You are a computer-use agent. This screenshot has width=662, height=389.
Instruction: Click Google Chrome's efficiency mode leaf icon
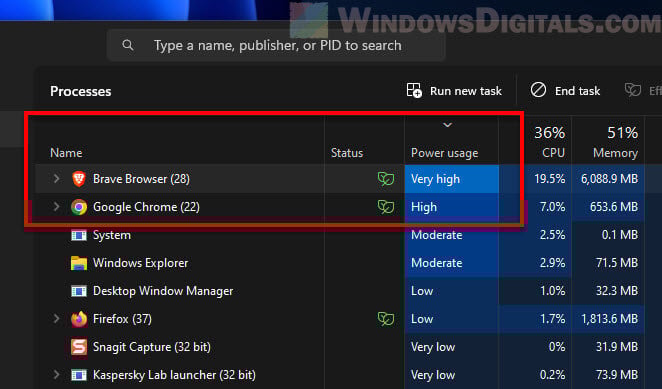386,207
